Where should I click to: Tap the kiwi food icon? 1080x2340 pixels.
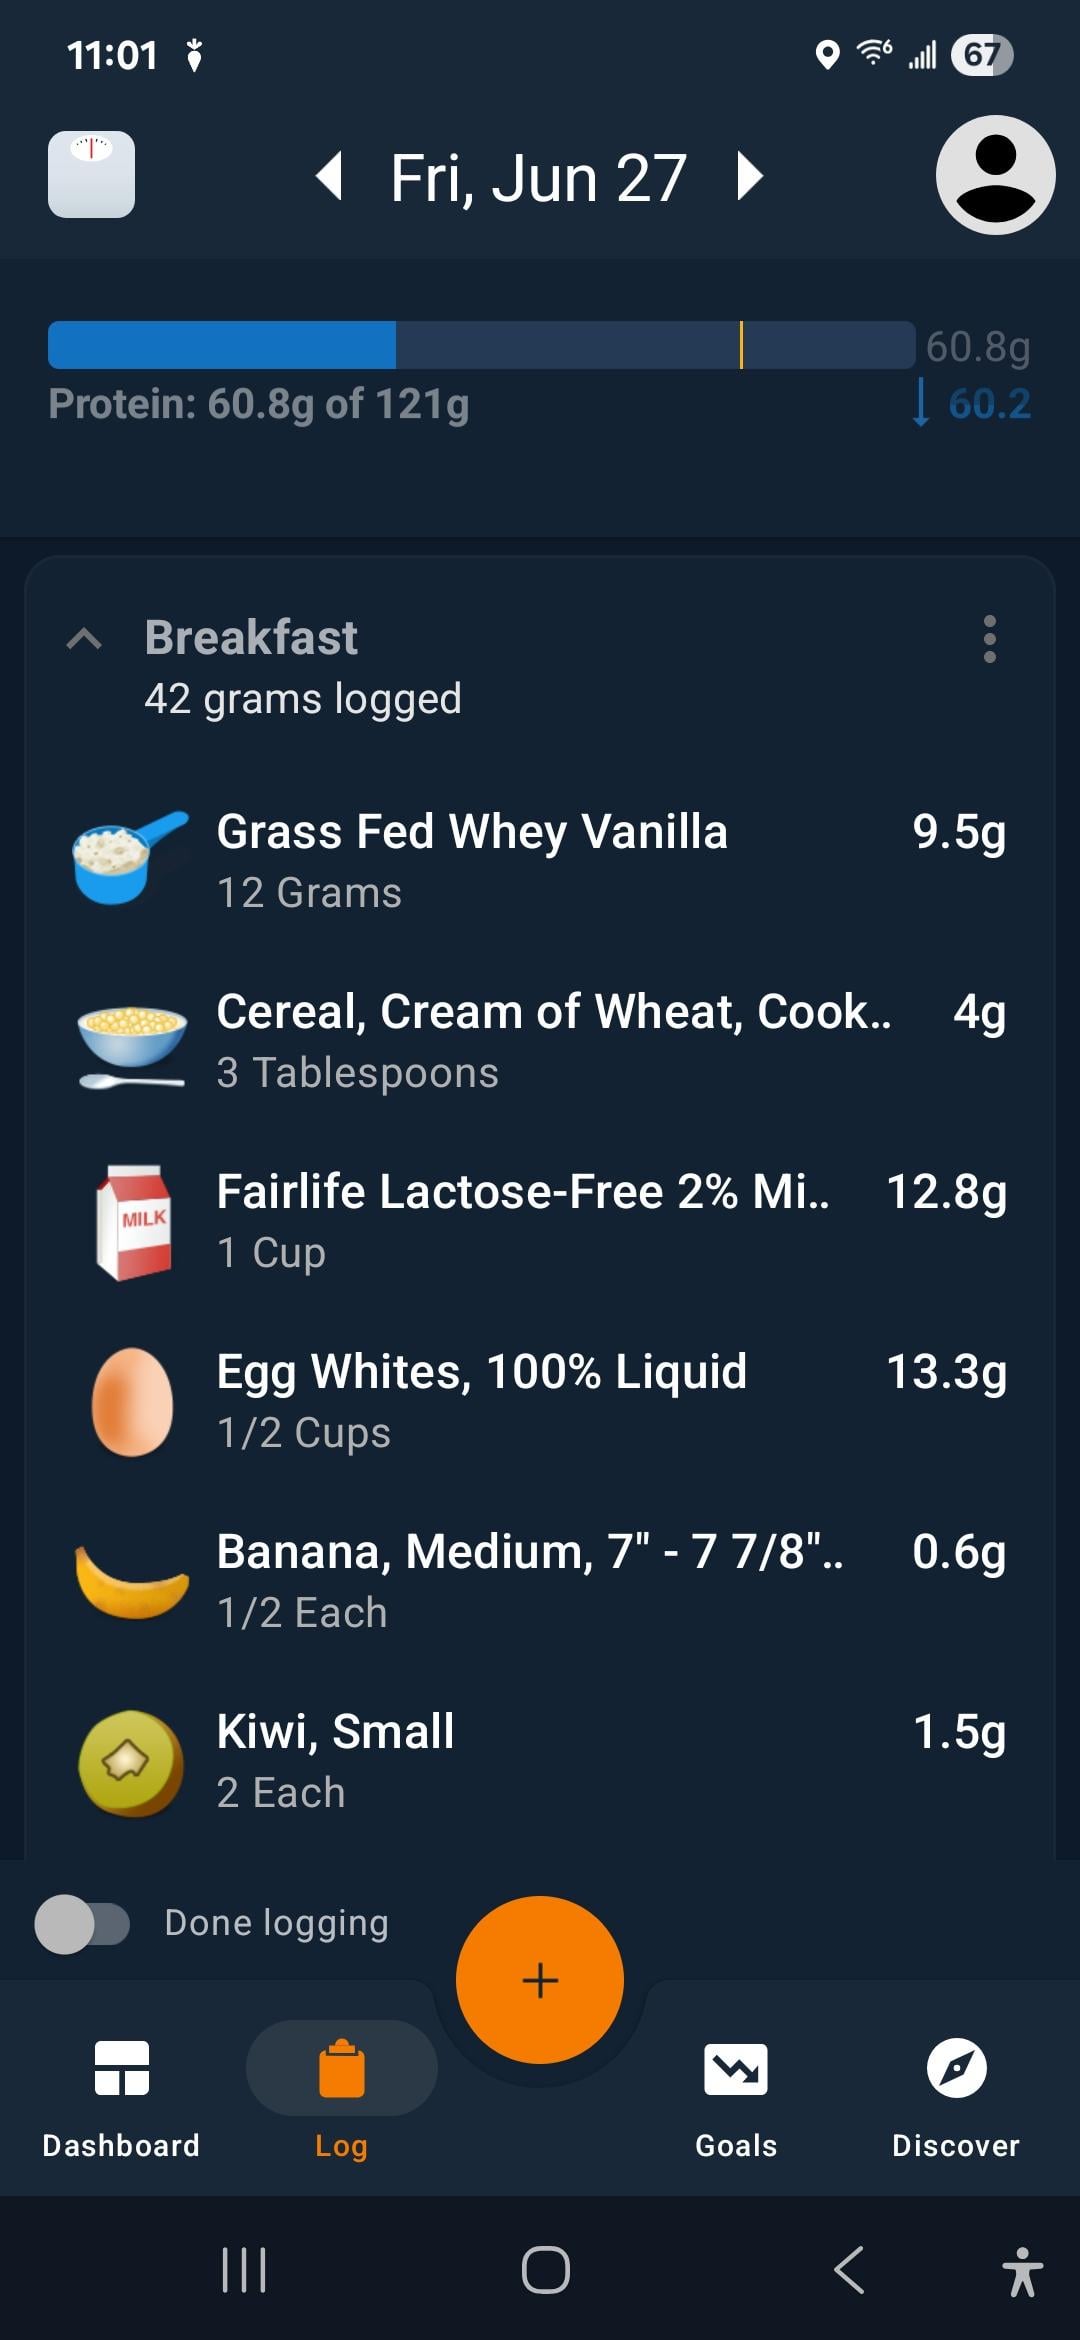click(131, 1762)
